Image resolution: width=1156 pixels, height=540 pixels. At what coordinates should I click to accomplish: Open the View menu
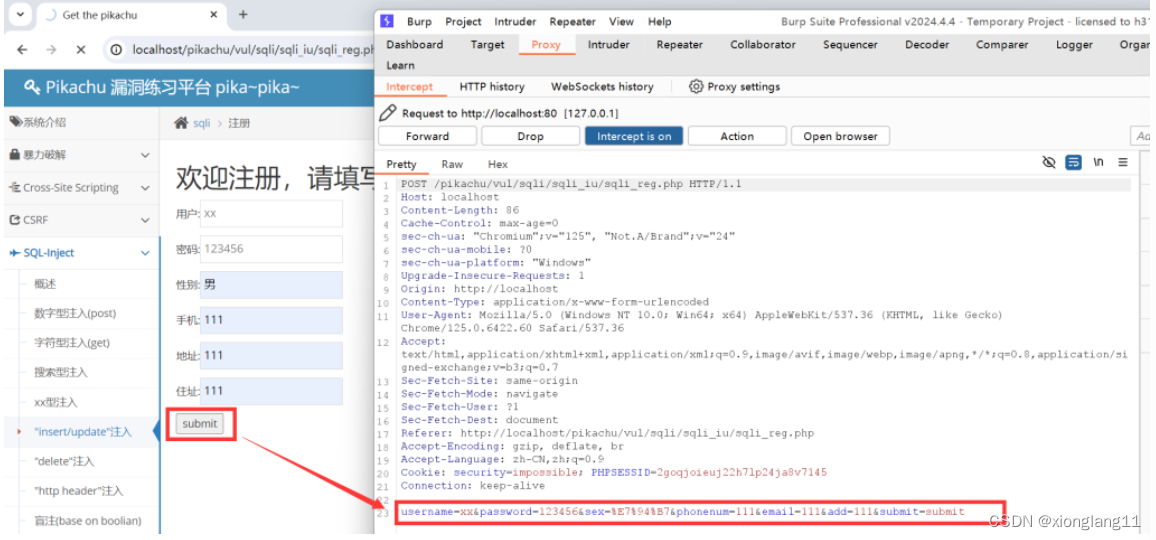621,22
